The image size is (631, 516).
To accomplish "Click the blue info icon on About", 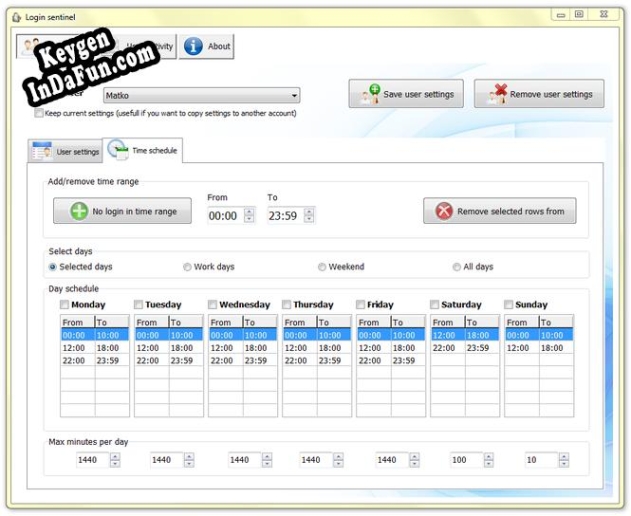I will pos(193,46).
